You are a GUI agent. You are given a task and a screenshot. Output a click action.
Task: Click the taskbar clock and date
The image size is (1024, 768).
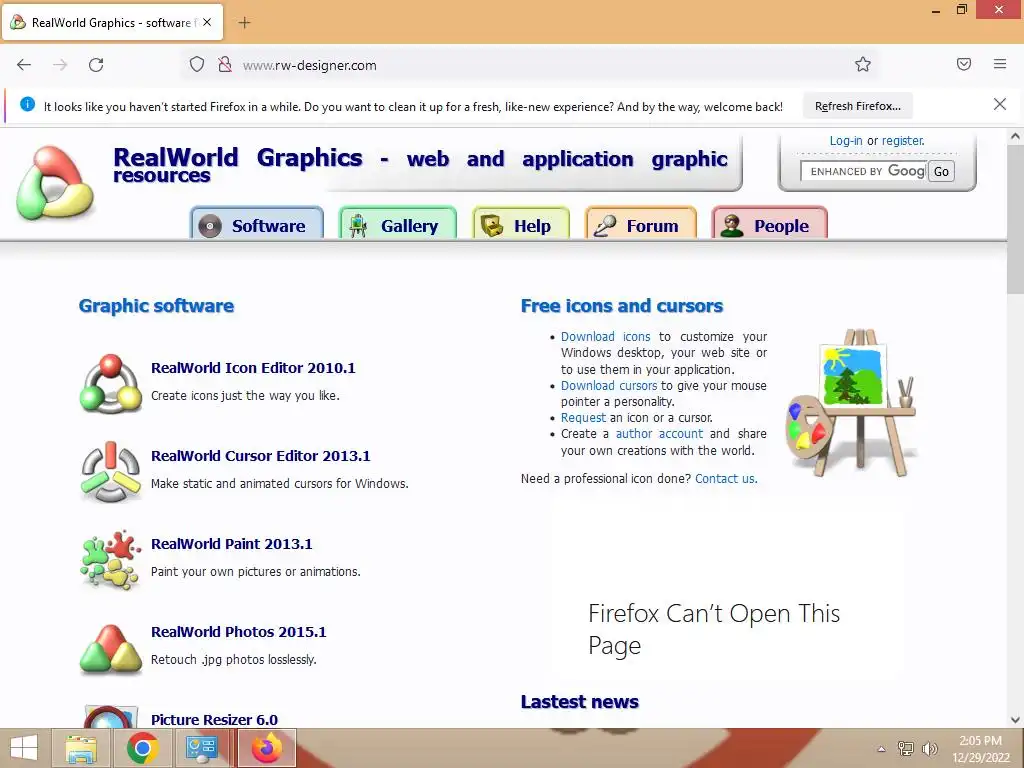tap(980, 749)
